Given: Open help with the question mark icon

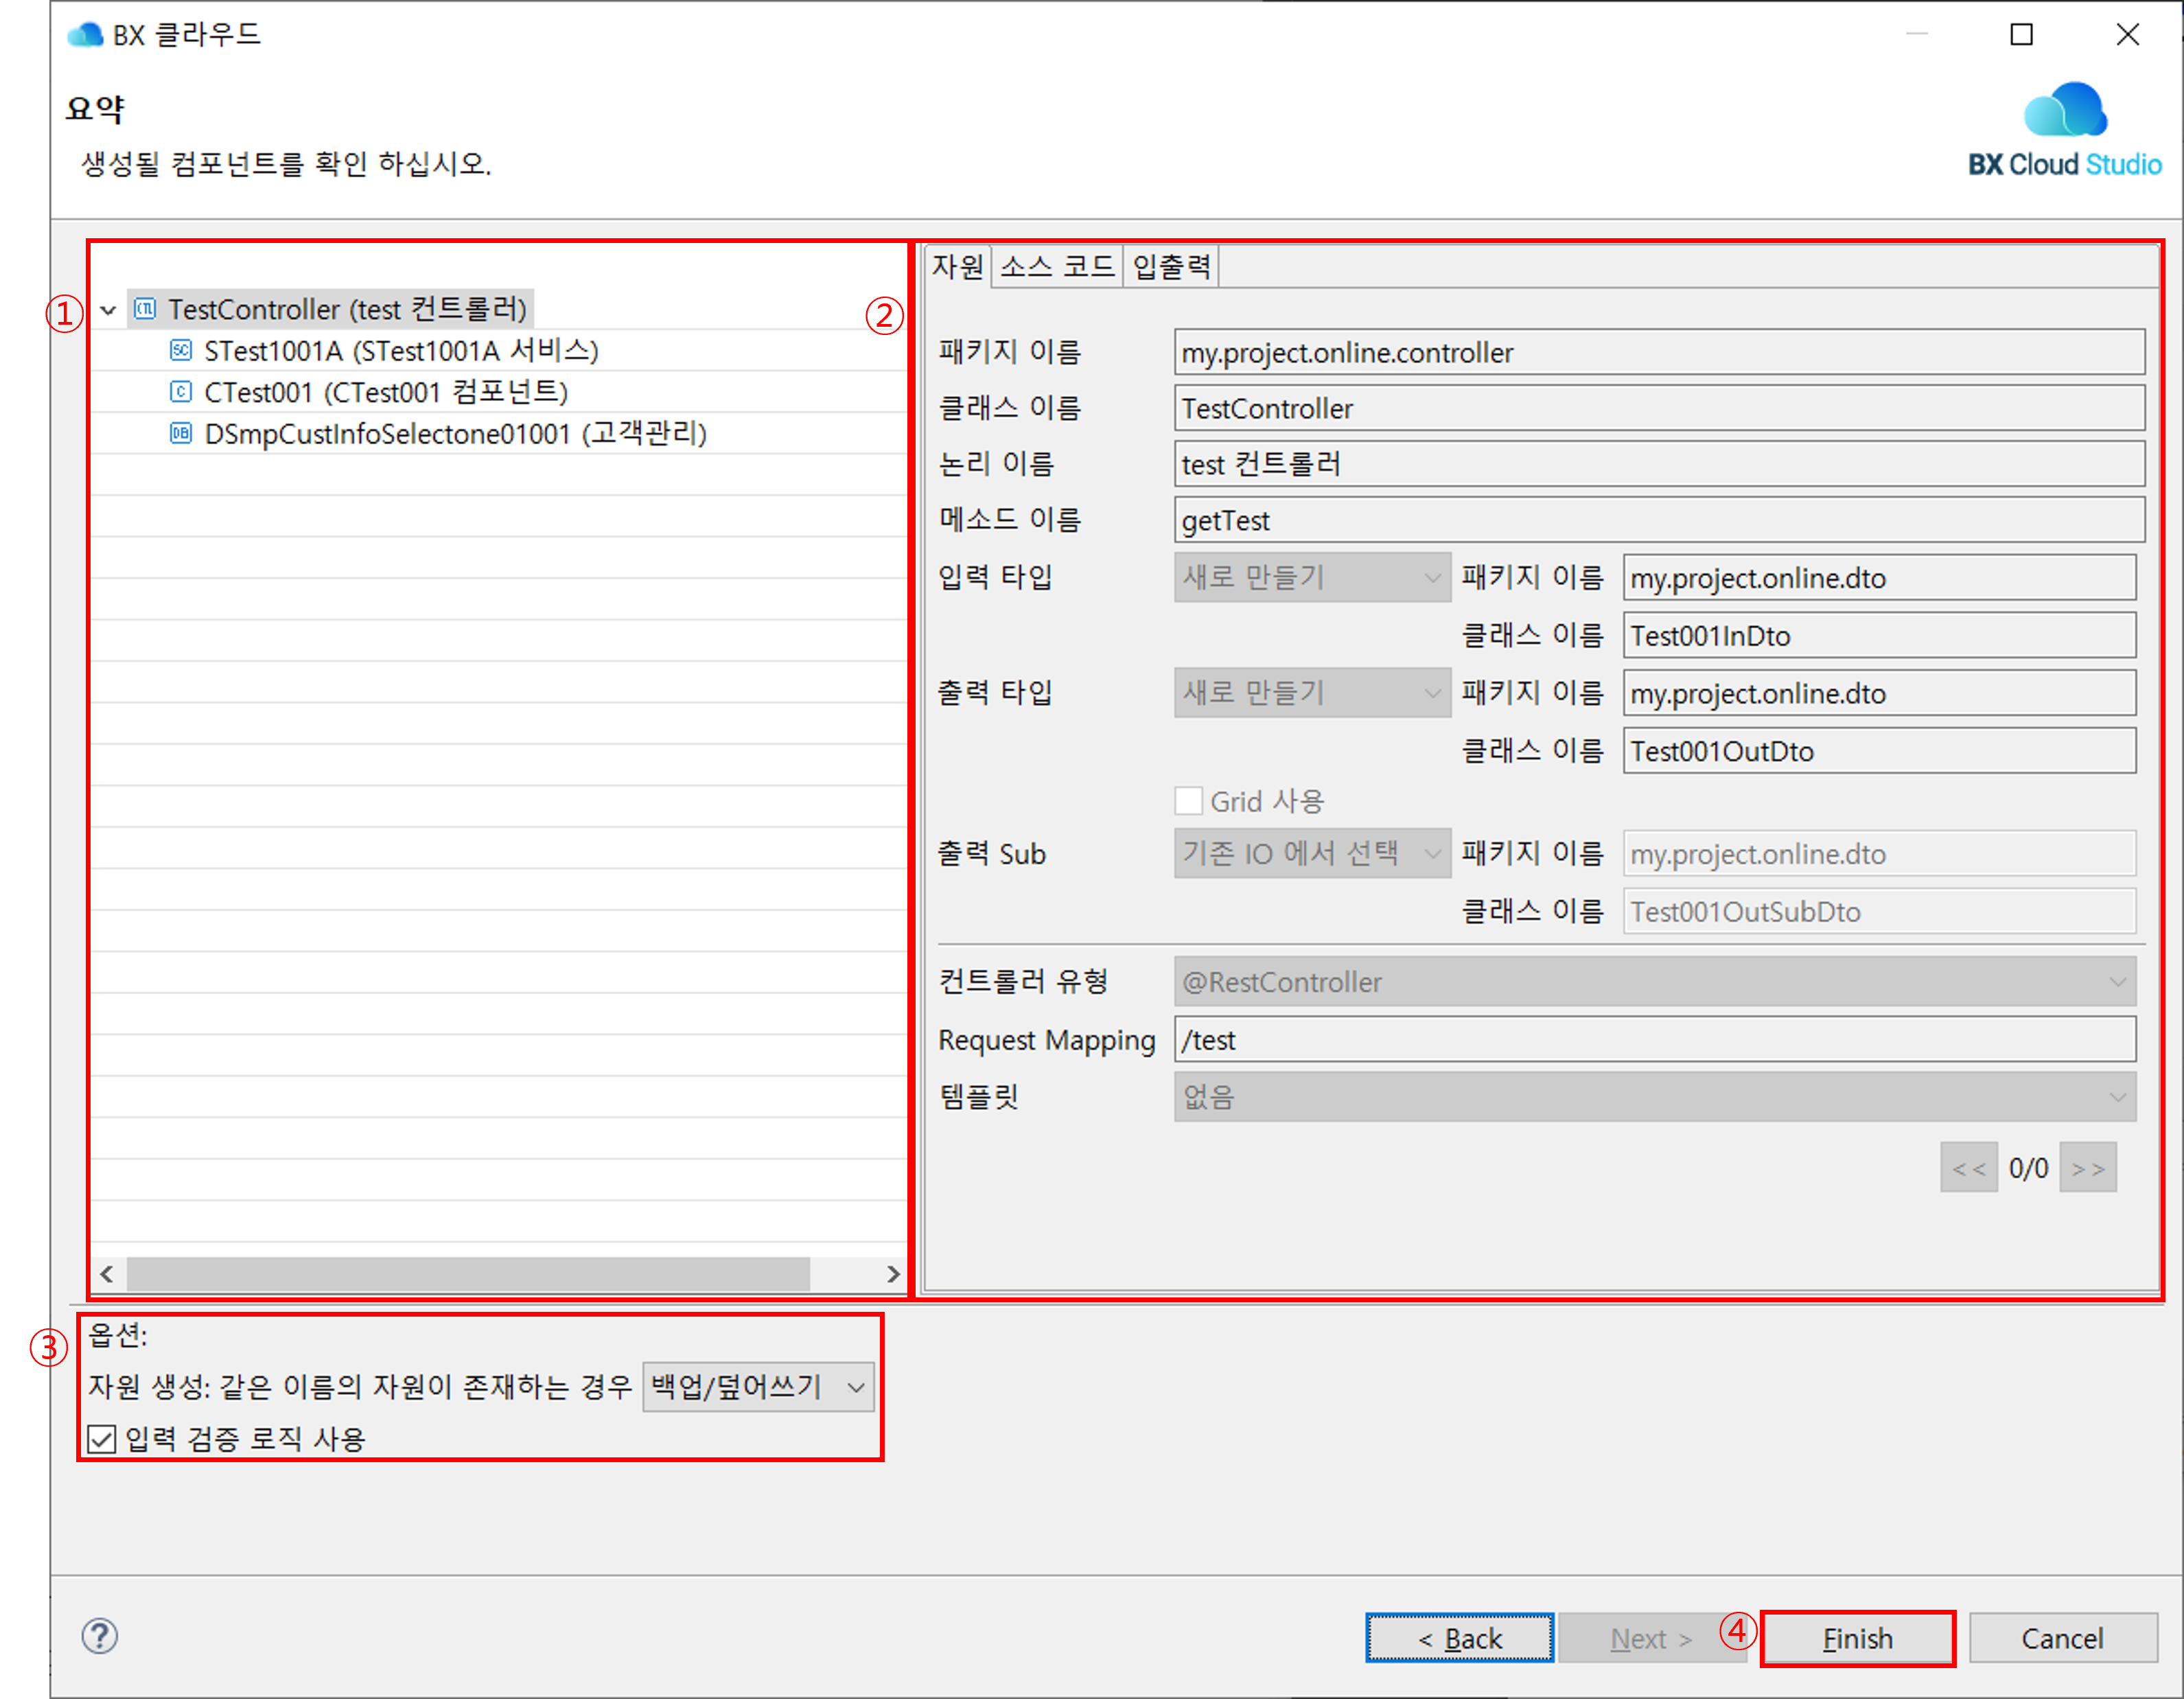Looking at the screenshot, I should coord(100,1637).
